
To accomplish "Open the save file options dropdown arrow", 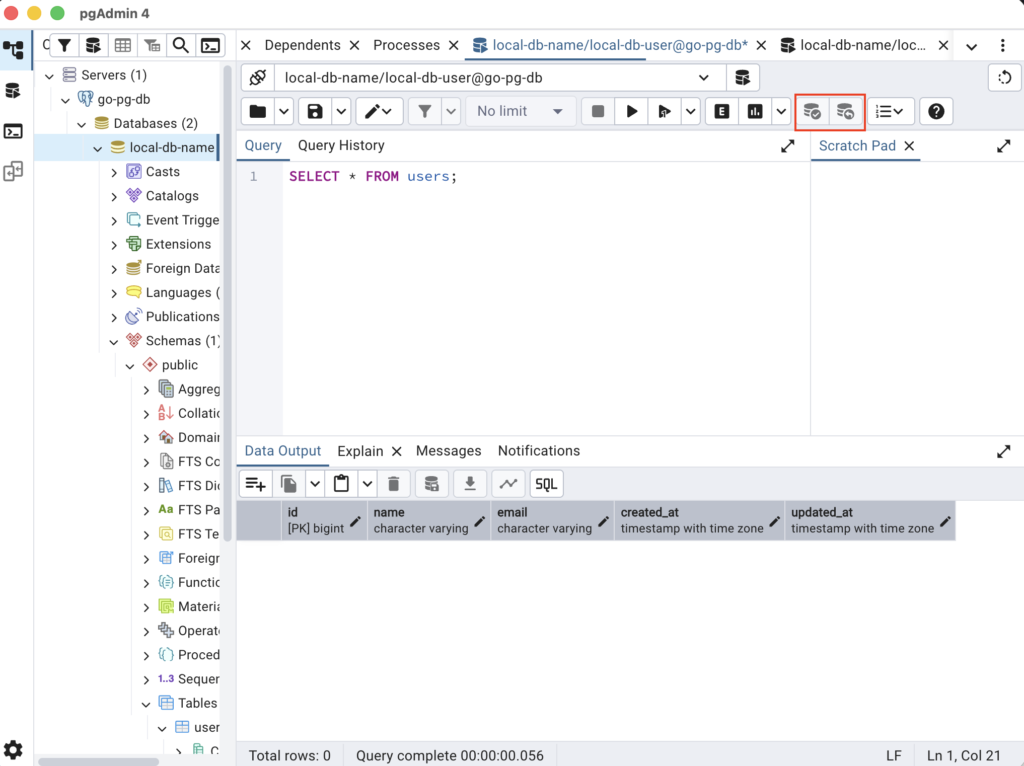I will click(x=341, y=111).
